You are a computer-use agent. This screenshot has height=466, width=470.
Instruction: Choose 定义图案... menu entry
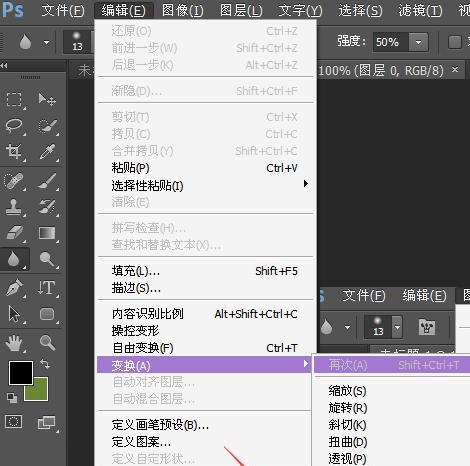click(x=205, y=442)
